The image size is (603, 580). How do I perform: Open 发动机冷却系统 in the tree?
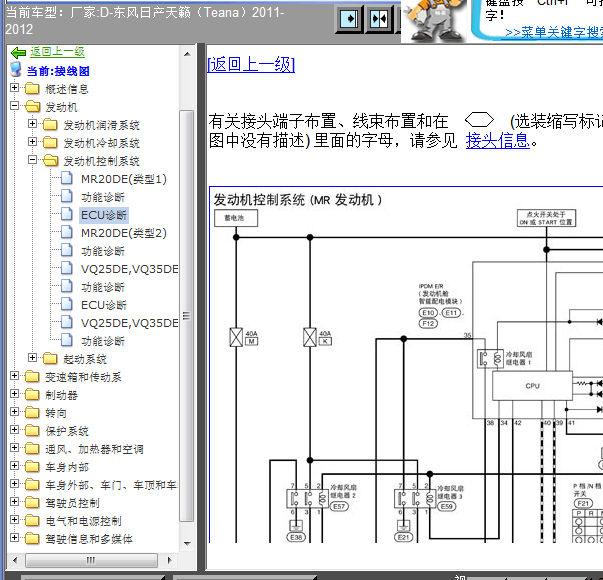point(101,143)
